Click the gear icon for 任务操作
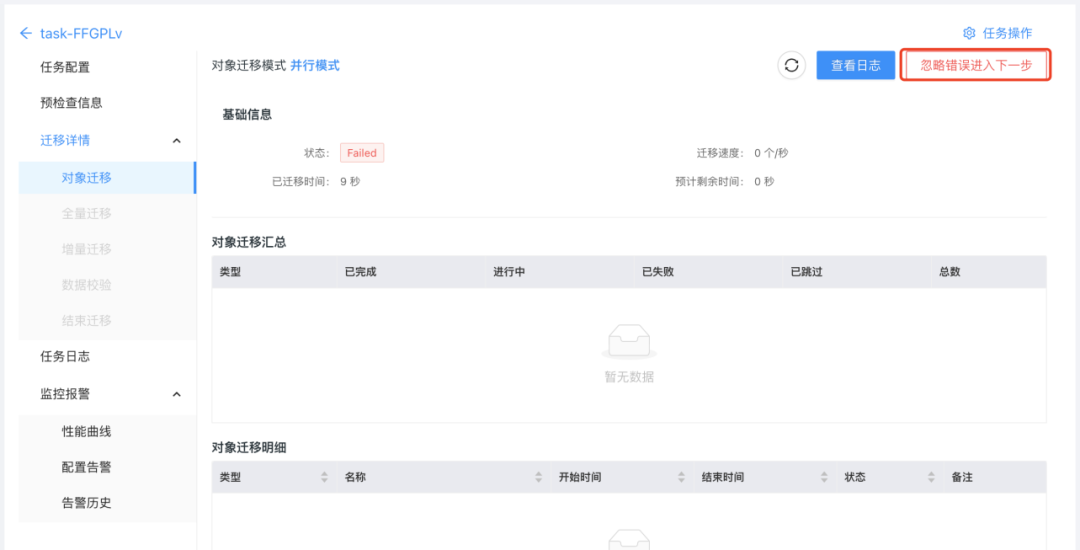This screenshot has height=550, width=1080. click(x=969, y=33)
